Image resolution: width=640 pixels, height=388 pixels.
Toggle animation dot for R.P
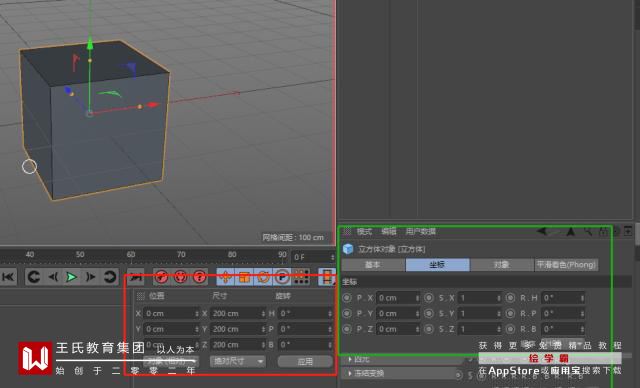click(x=510, y=313)
